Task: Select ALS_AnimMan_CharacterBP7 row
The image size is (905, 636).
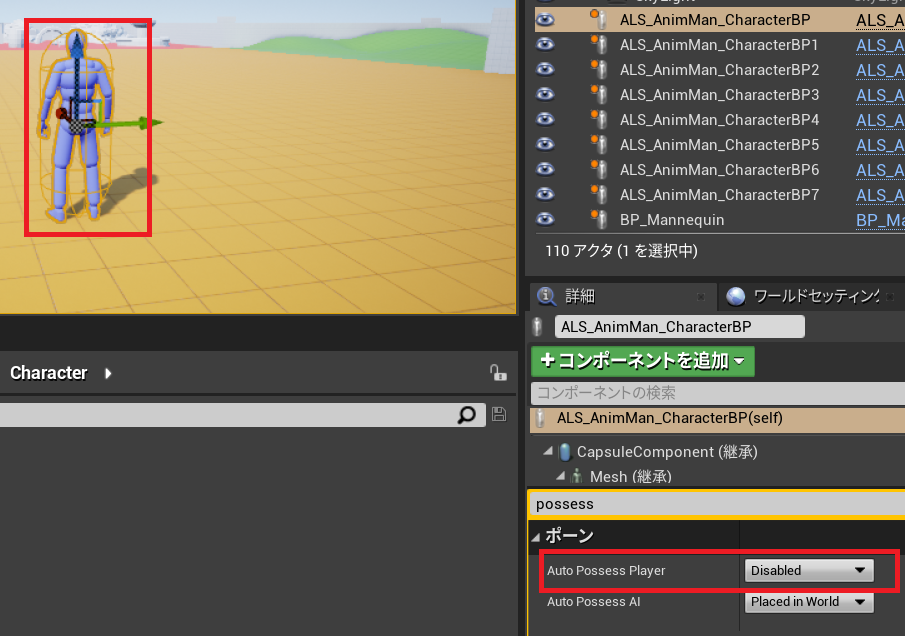Action: point(719,194)
